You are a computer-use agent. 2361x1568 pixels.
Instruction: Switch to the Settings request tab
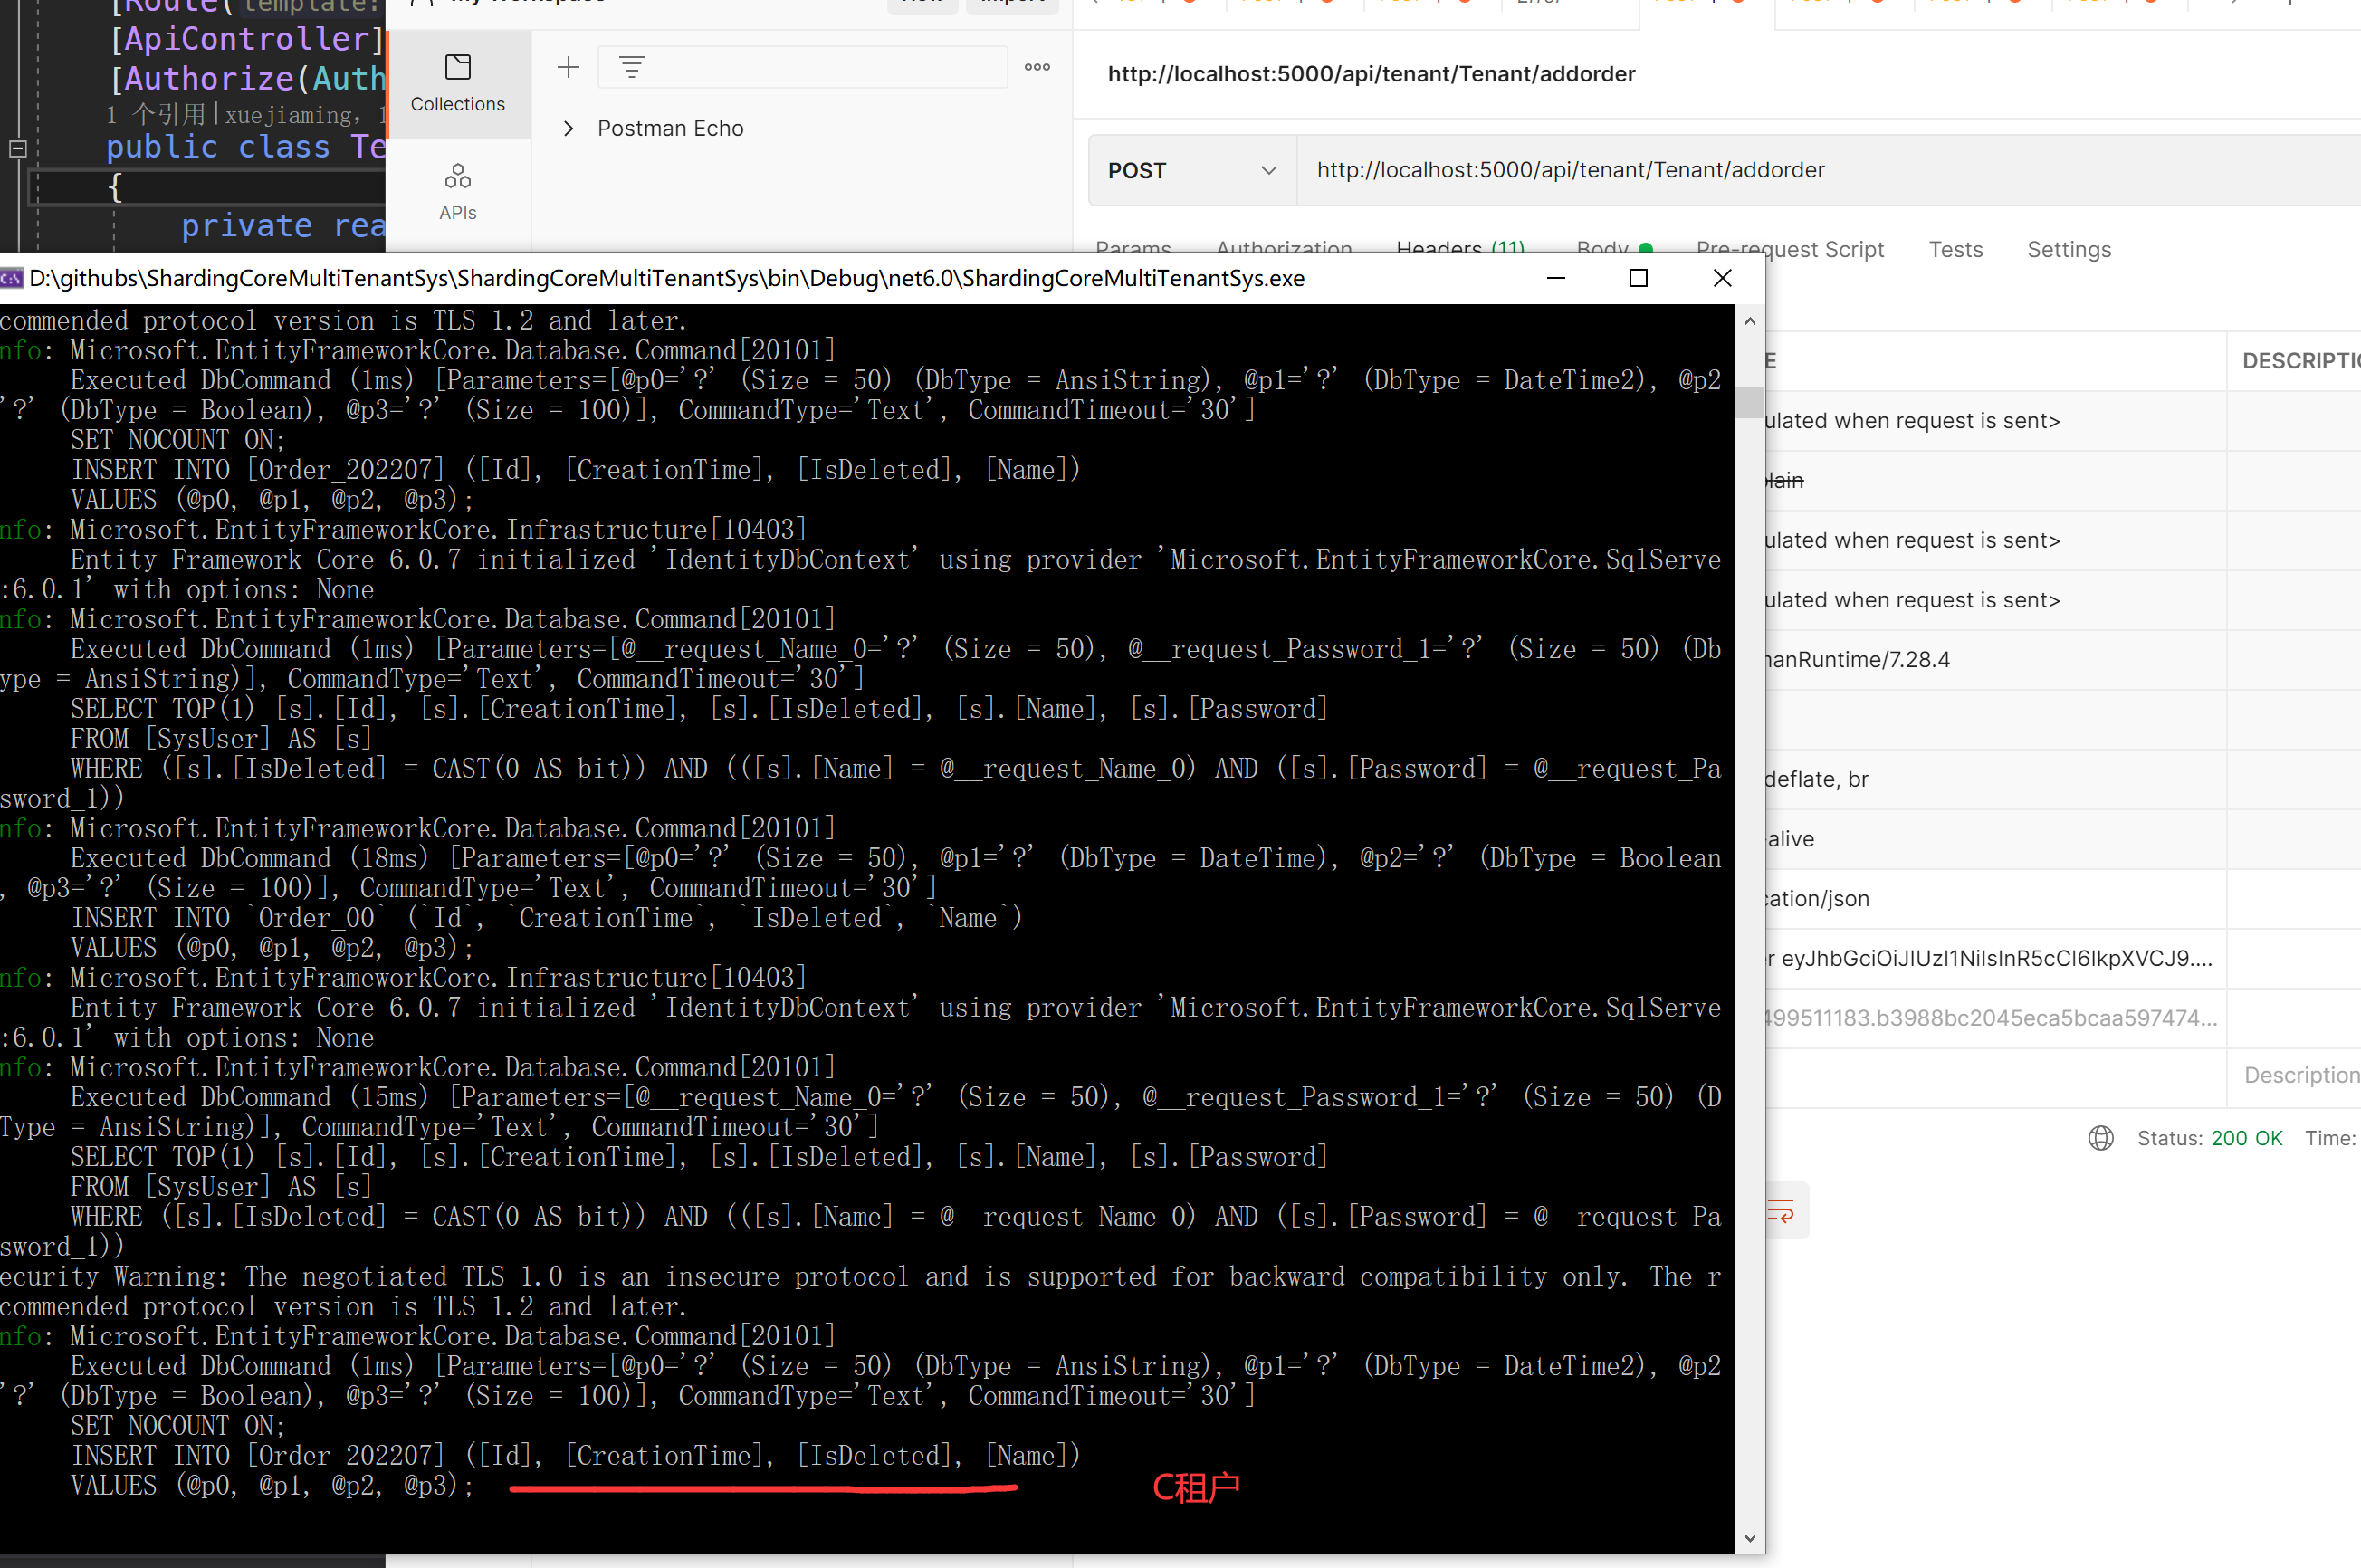[x=2068, y=249]
